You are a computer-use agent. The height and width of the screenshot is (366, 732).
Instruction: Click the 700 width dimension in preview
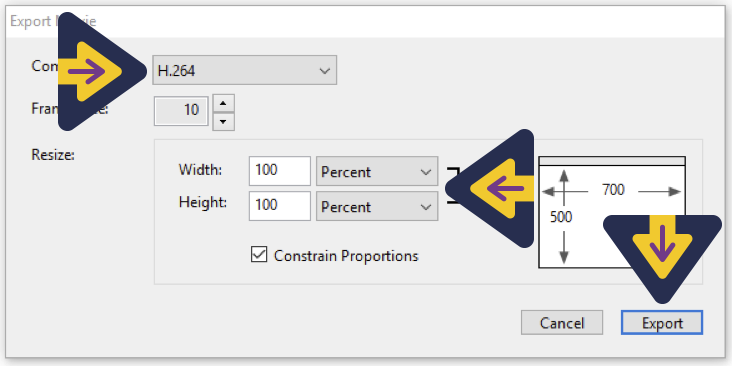coord(613,190)
